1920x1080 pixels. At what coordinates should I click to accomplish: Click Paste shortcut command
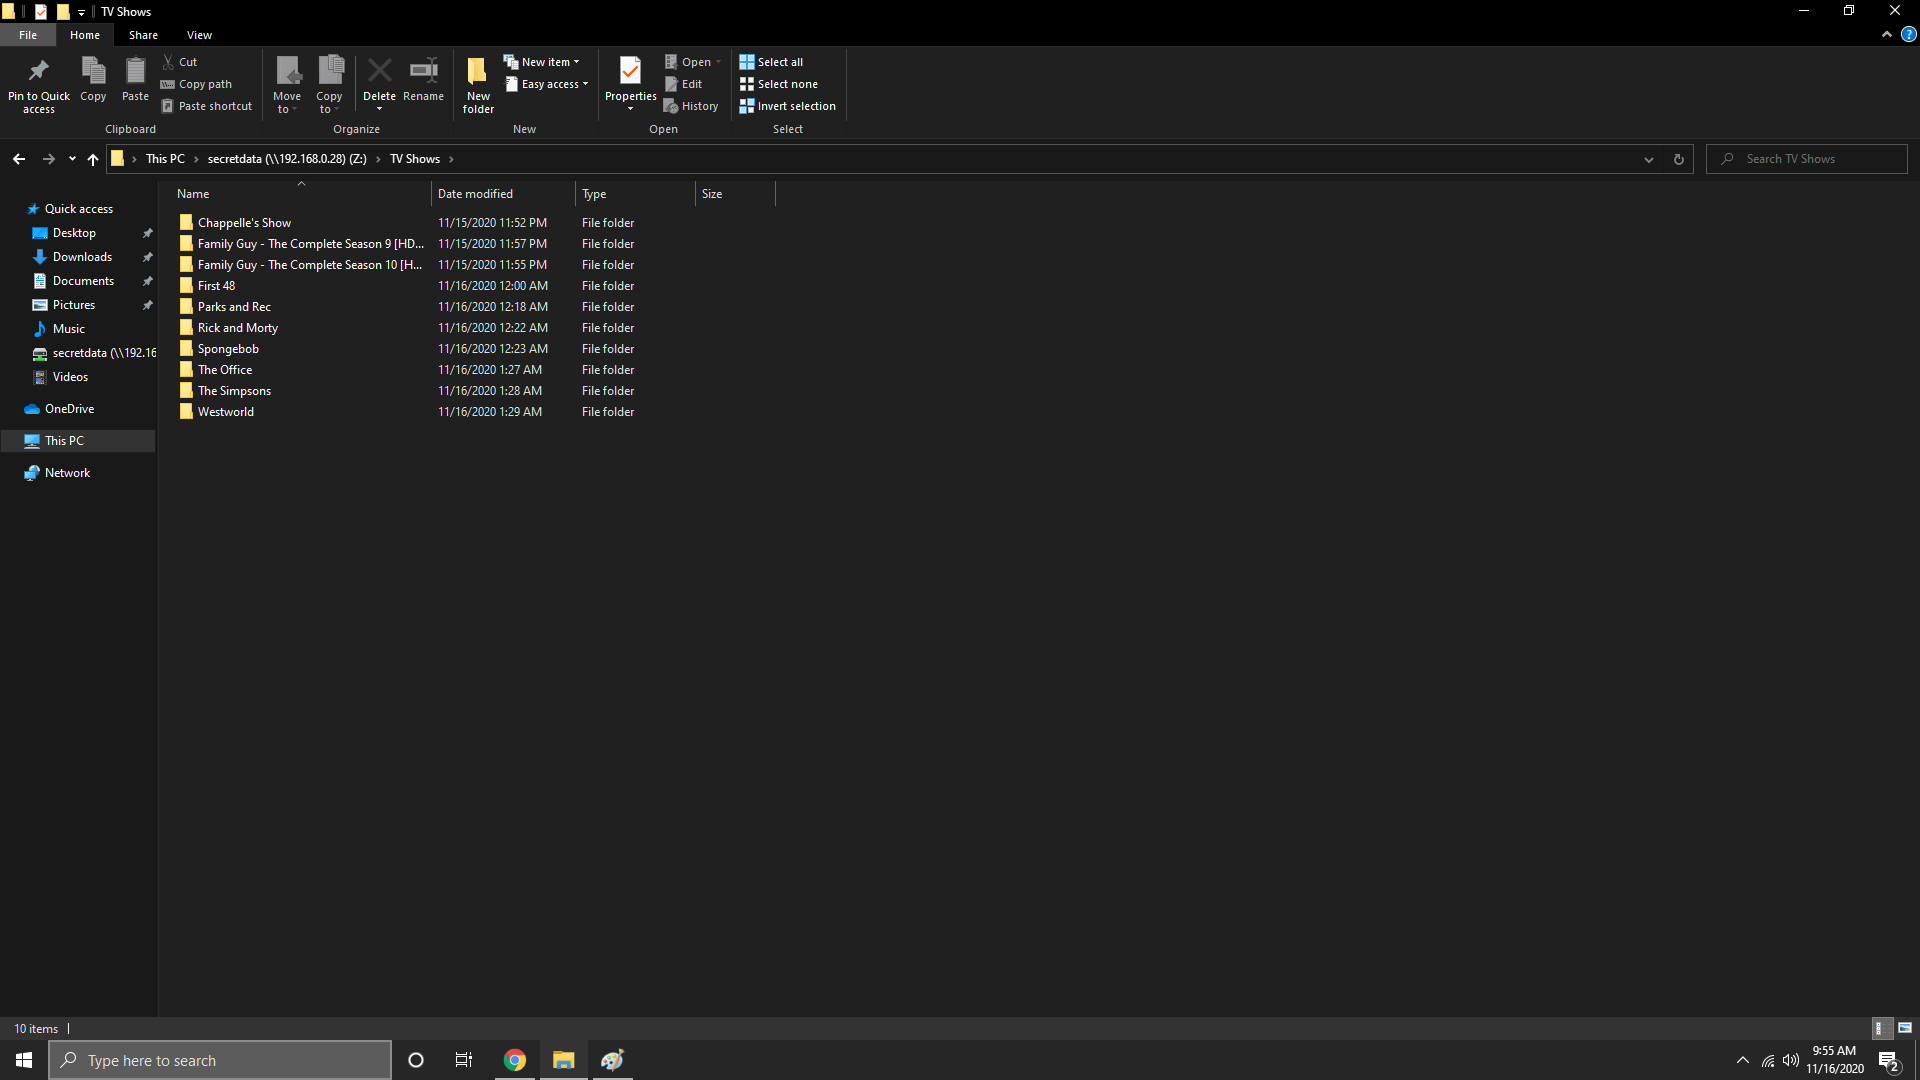click(207, 106)
